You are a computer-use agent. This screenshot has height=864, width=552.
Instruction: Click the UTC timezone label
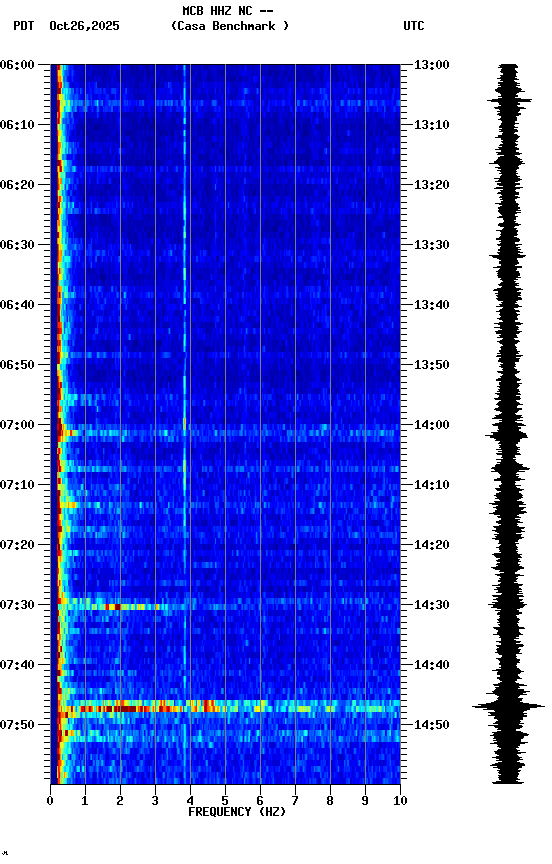(x=414, y=26)
